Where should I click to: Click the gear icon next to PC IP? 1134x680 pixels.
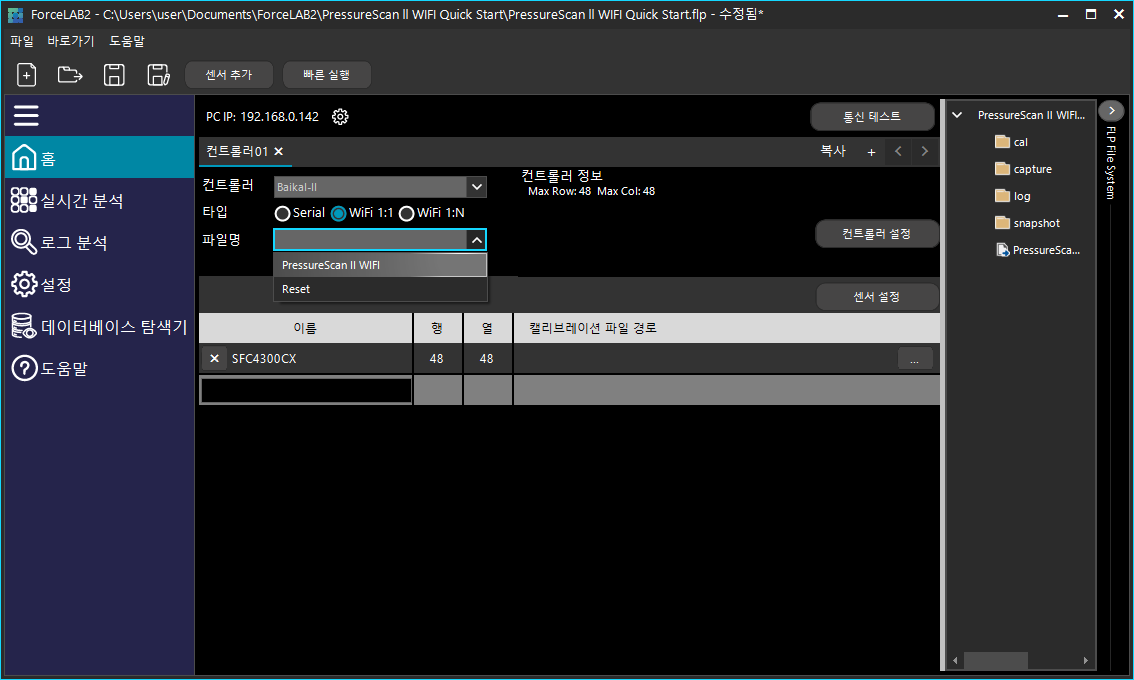tap(340, 116)
